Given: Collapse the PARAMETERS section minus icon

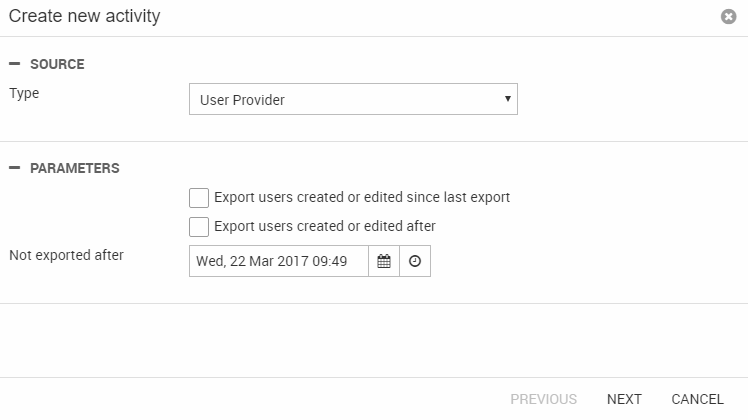Looking at the screenshot, I should tap(14, 168).
